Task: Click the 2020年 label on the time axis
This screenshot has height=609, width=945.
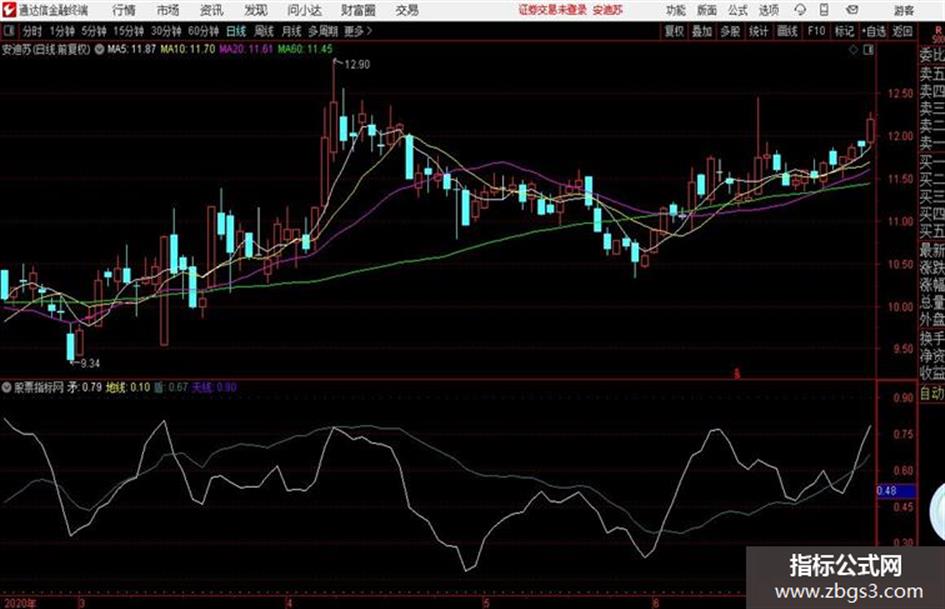Action: pyautogui.click(x=20, y=603)
